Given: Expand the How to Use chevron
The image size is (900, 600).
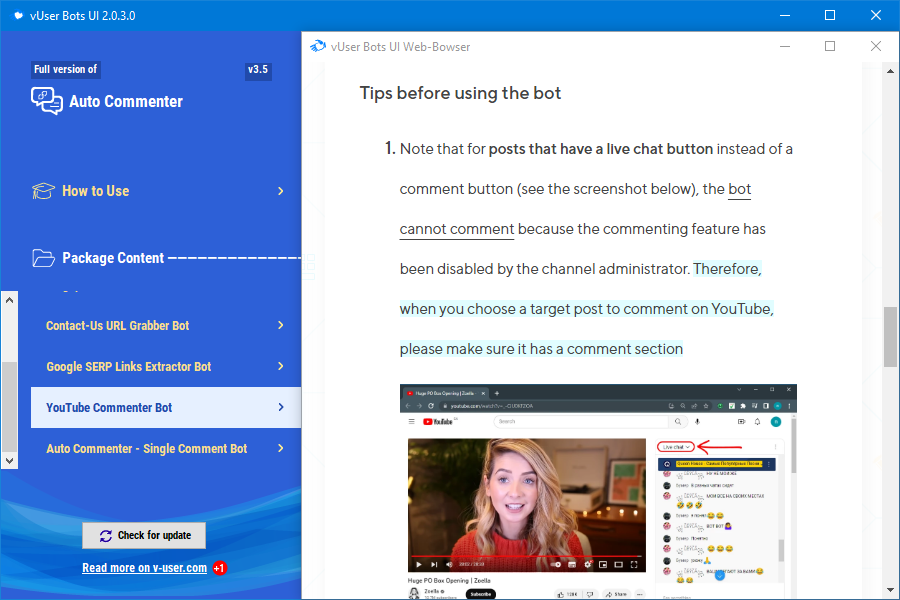Looking at the screenshot, I should click(281, 191).
